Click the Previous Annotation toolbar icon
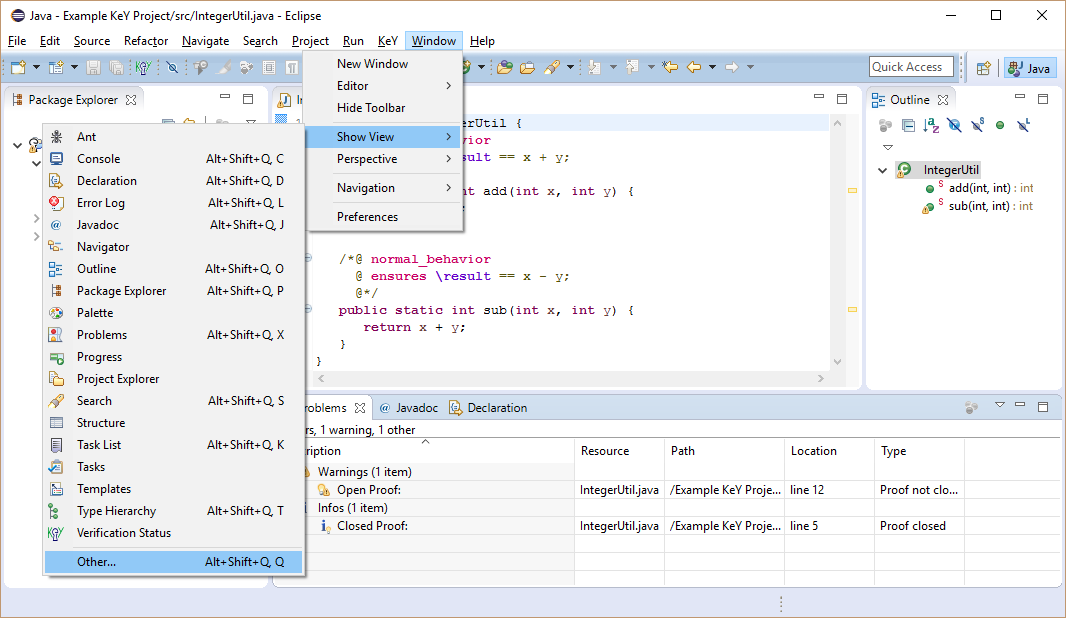This screenshot has width=1066, height=618. click(x=632, y=67)
